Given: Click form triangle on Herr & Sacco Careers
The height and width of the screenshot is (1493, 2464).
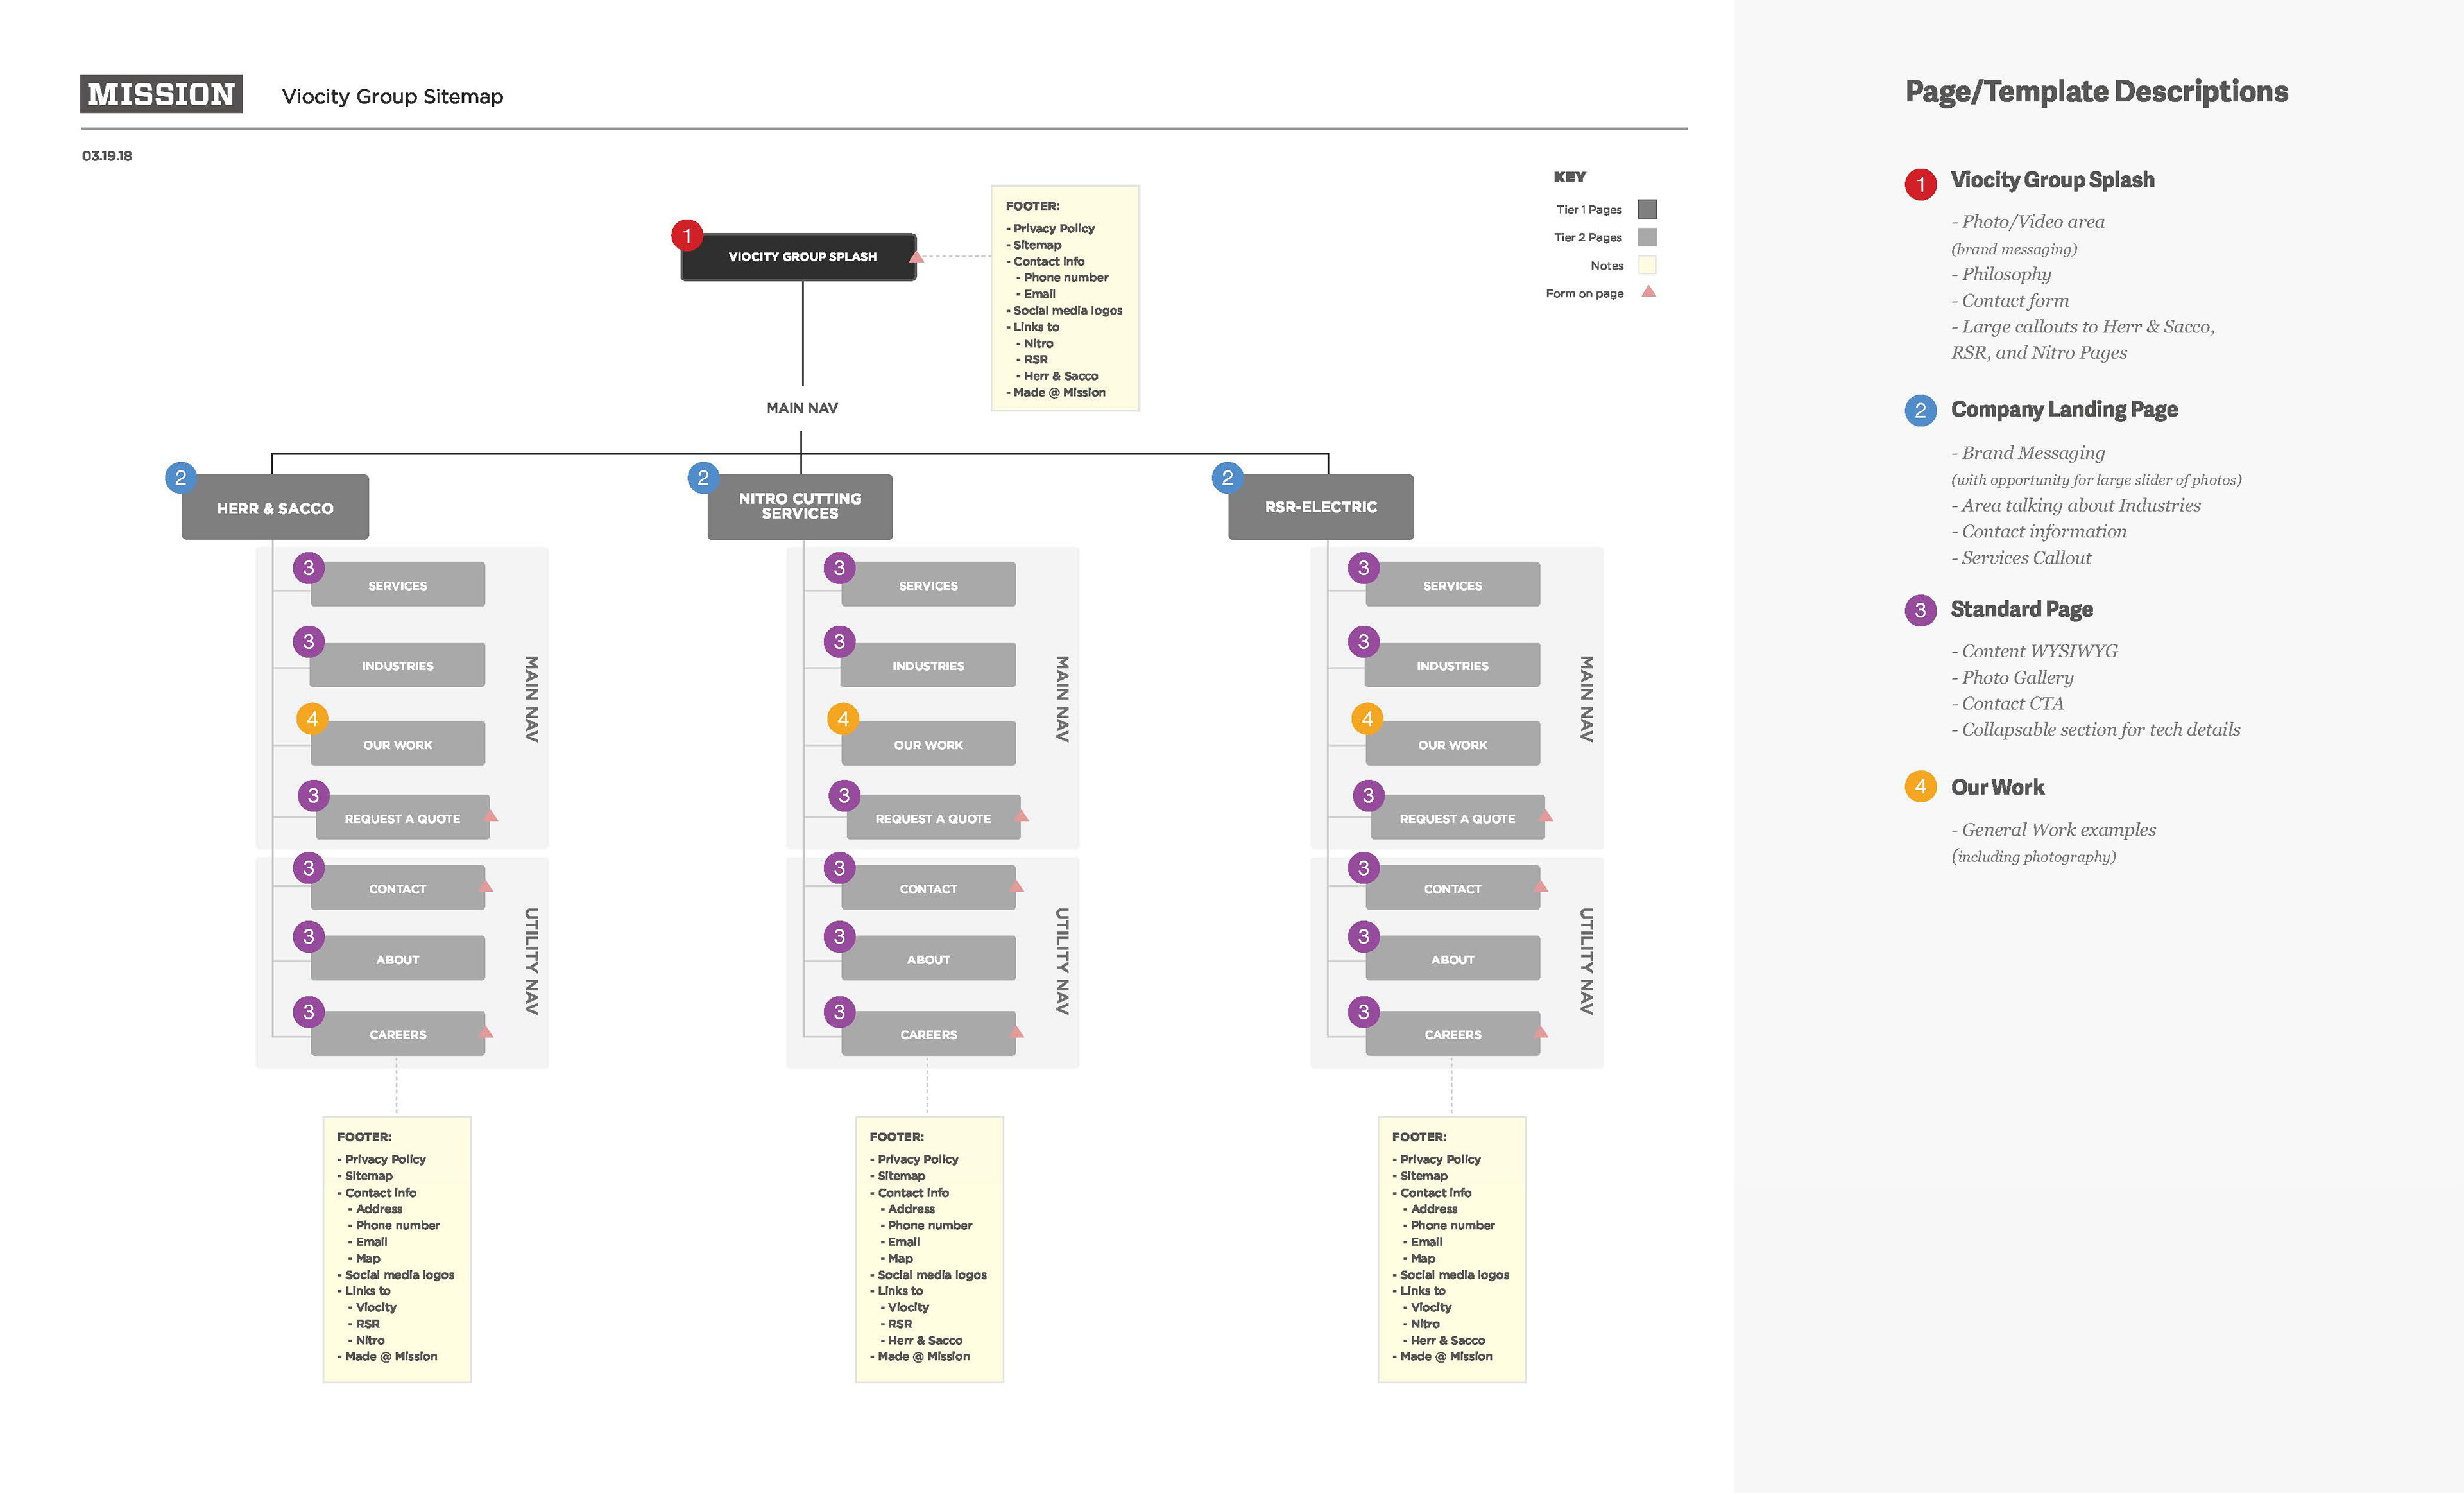Looking at the screenshot, I should coord(486,1031).
